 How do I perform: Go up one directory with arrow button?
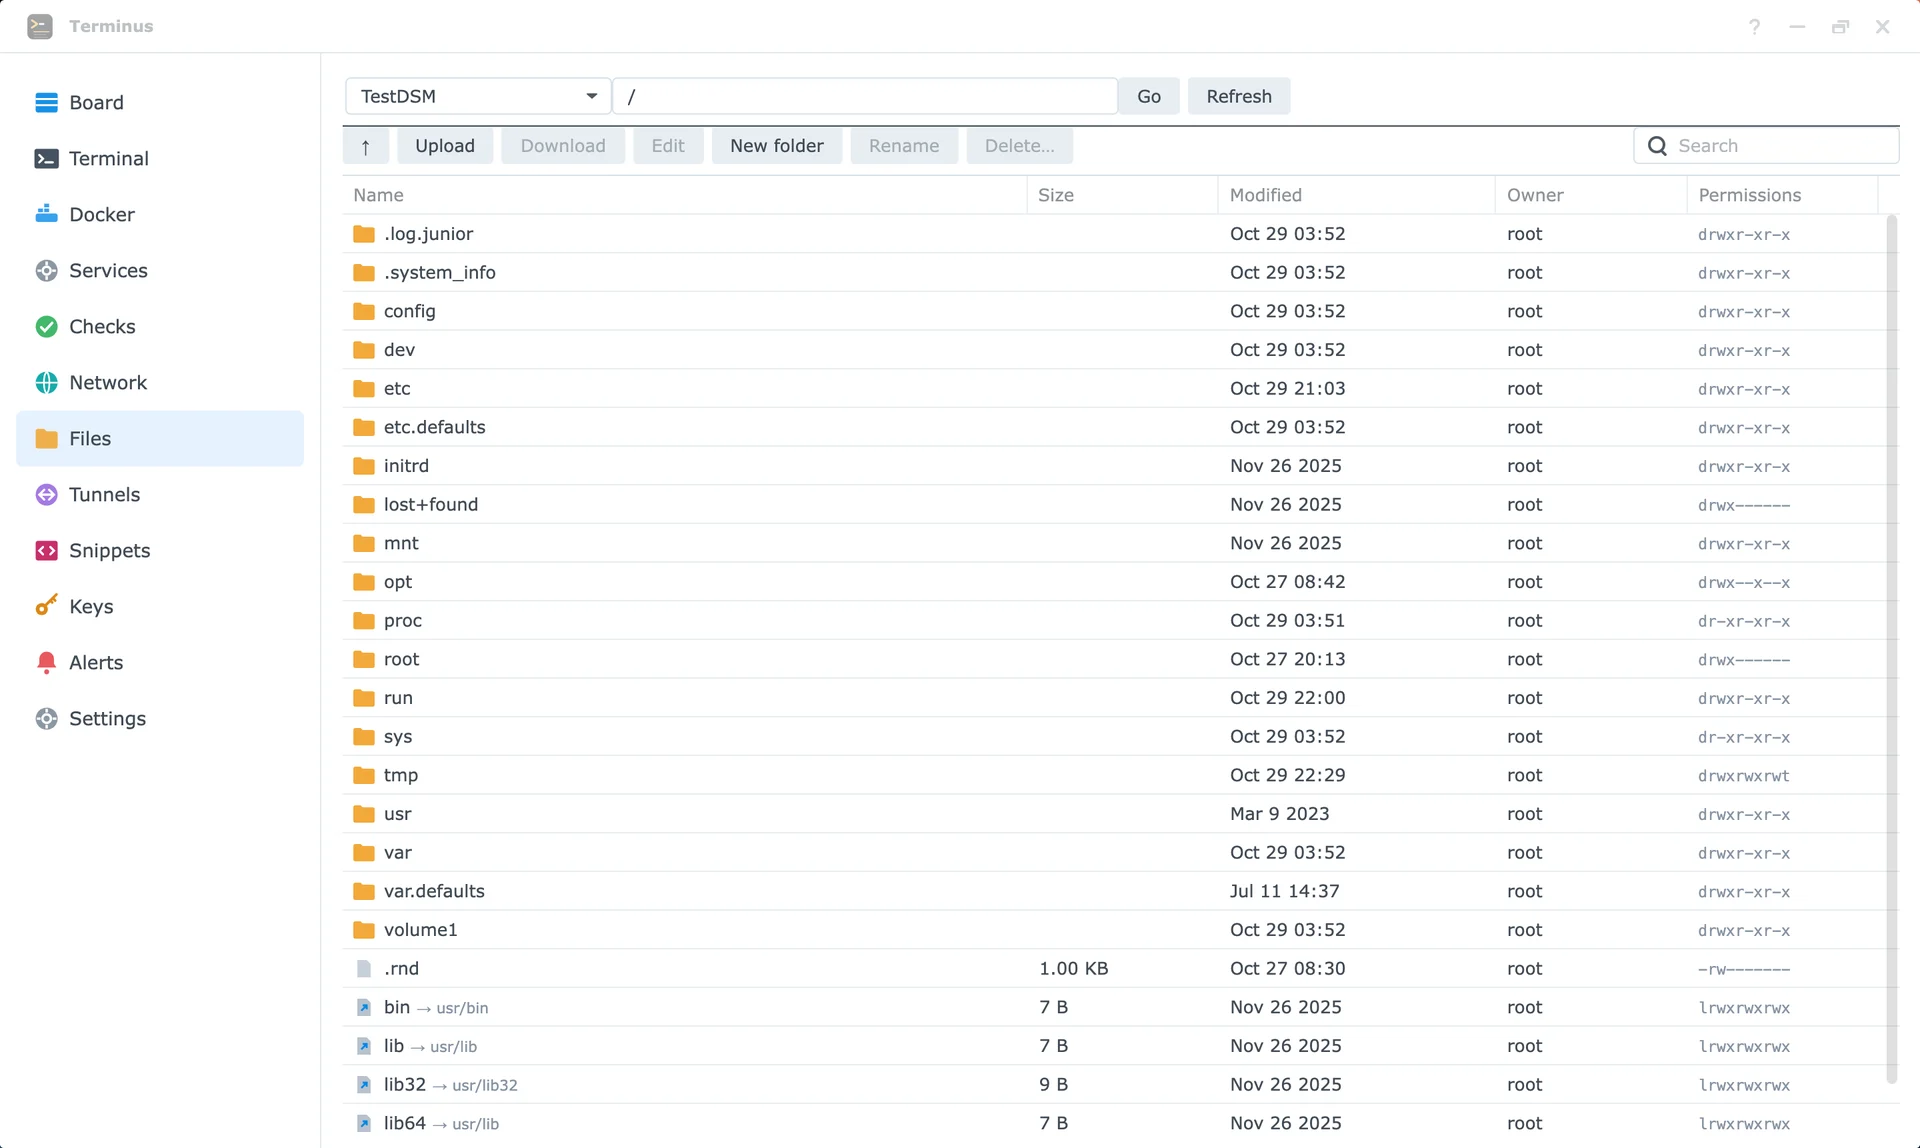tap(366, 146)
